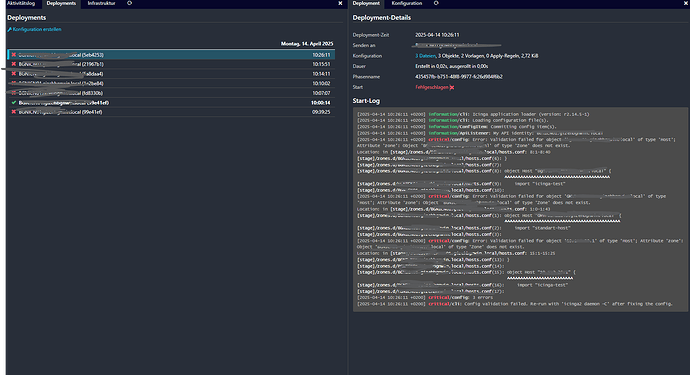The image size is (690, 375).
Task: Open the Aktivitätslog tab
Action: tap(21, 3)
